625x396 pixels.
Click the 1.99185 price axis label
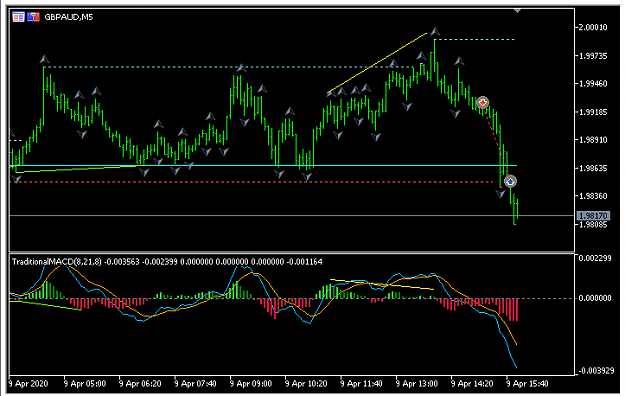pyautogui.click(x=593, y=112)
